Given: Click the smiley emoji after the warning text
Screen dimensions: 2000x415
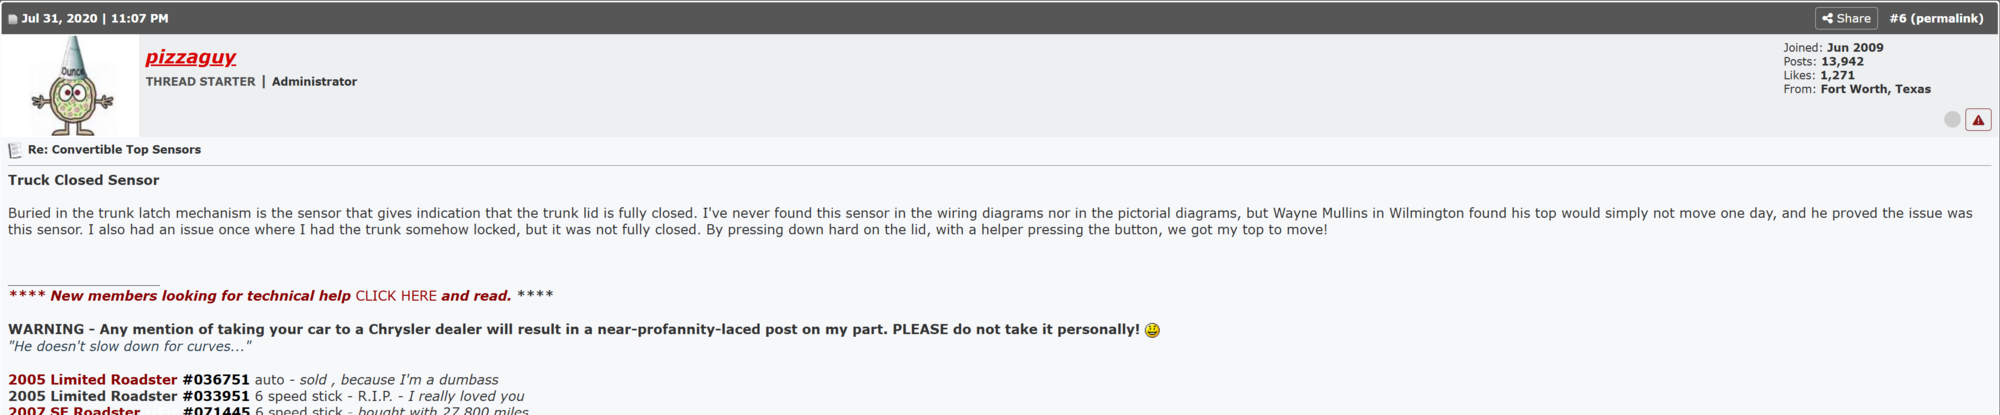Looking at the screenshot, I should pos(1152,330).
